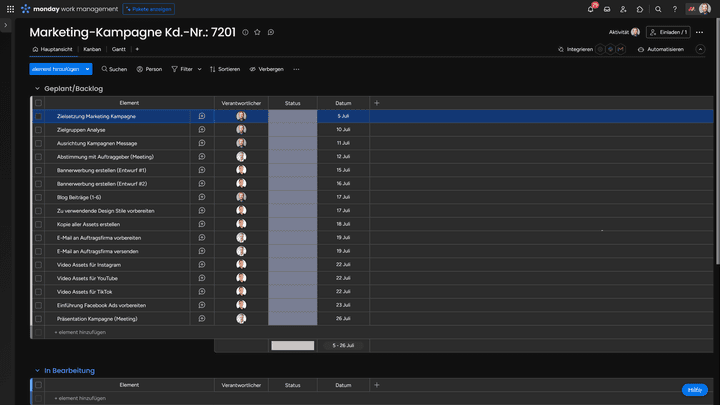
Task: Open the inbox tray icon
Action: (x=607, y=9)
